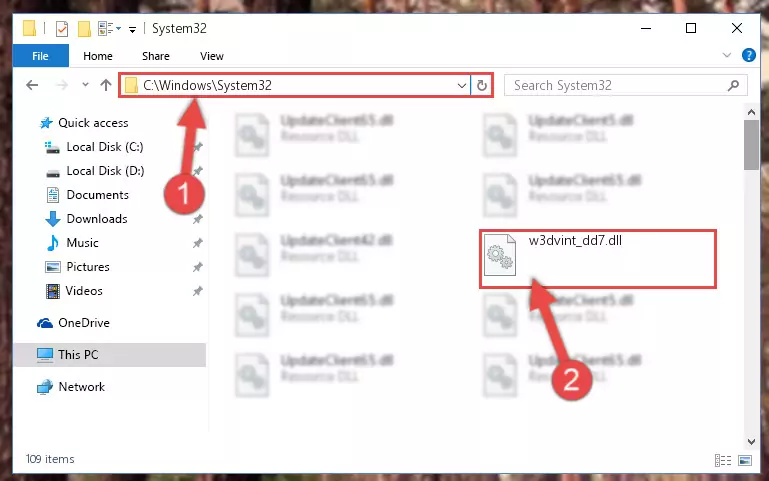
Task: Open the File menu tab
Action: [x=40, y=56]
